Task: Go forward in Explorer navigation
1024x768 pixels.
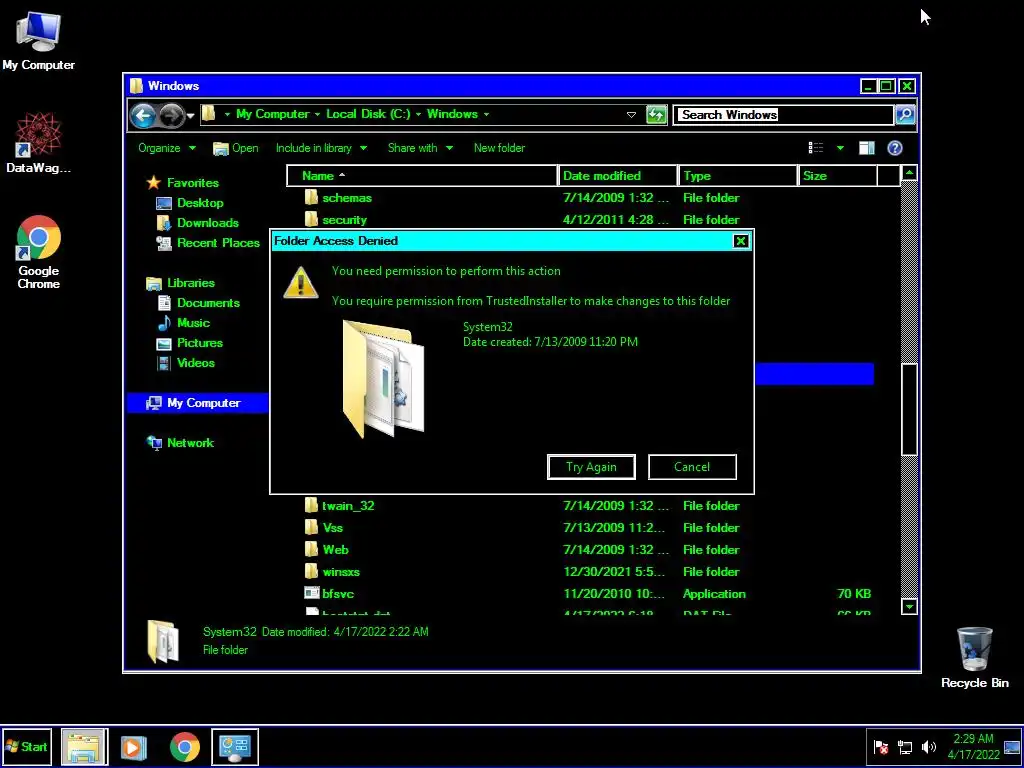Action: coord(171,116)
